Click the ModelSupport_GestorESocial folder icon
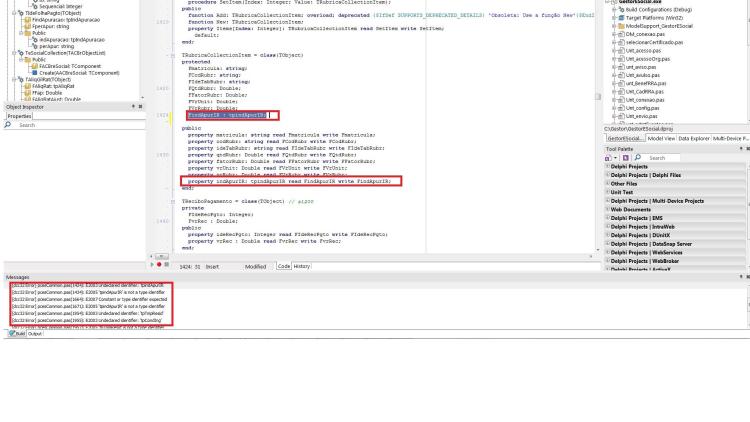 click(x=621, y=26)
